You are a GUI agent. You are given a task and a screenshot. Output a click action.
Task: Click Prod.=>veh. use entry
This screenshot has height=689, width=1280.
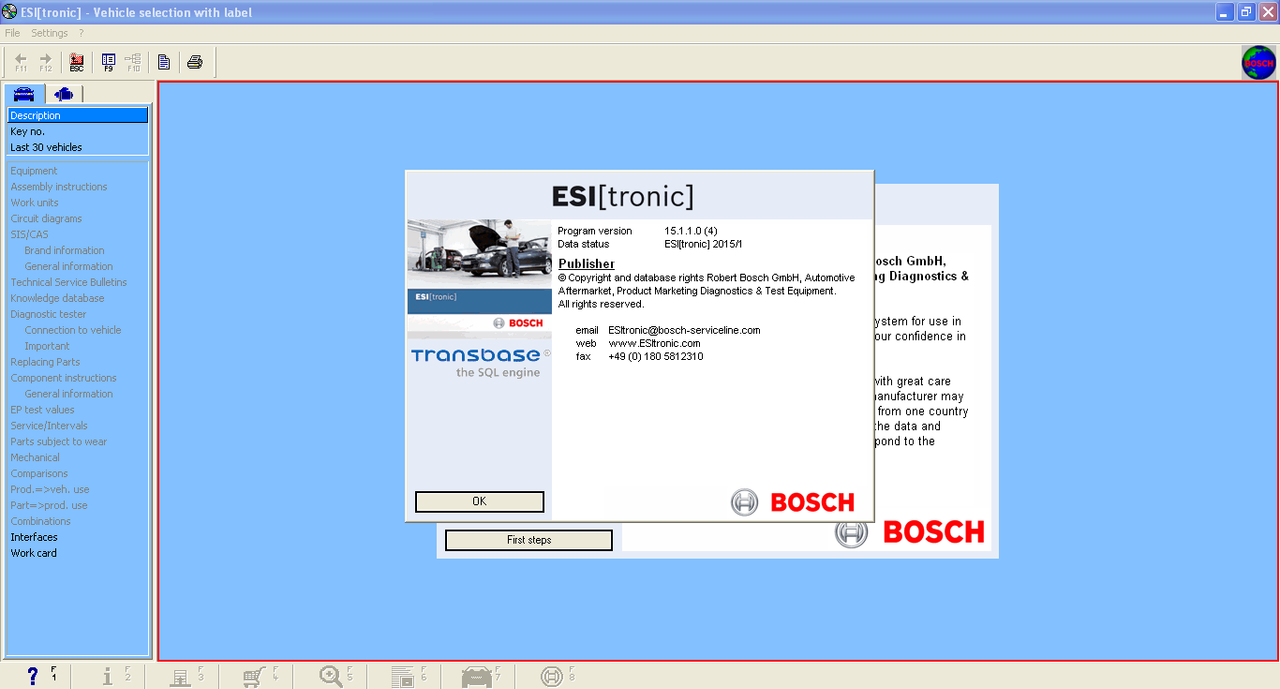tap(50, 490)
